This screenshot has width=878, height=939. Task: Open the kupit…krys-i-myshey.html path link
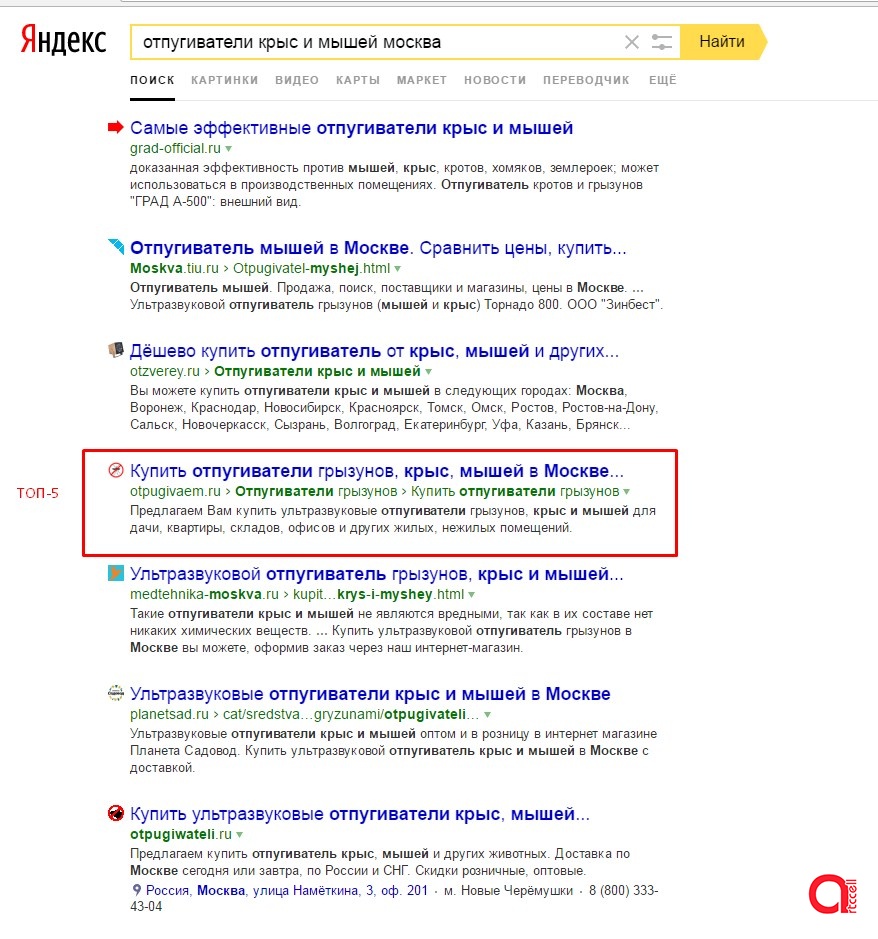click(379, 595)
